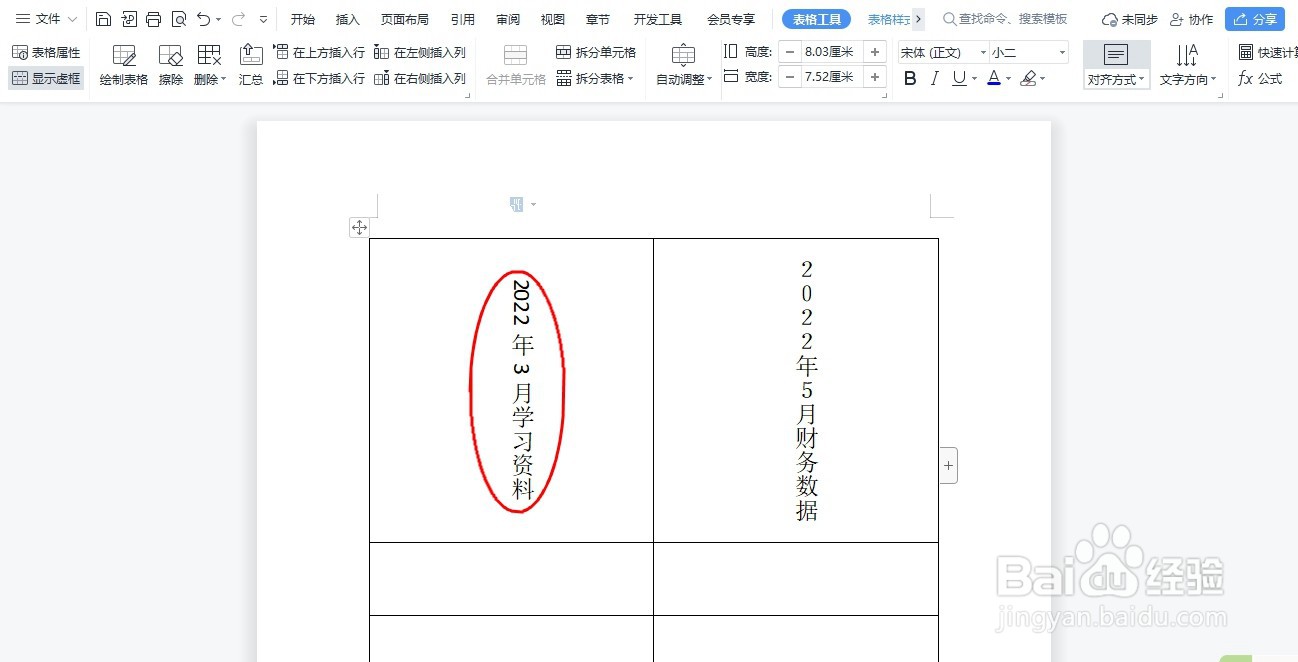The image size is (1298, 662).
Task: Increase row height with plus button
Action: [875, 52]
